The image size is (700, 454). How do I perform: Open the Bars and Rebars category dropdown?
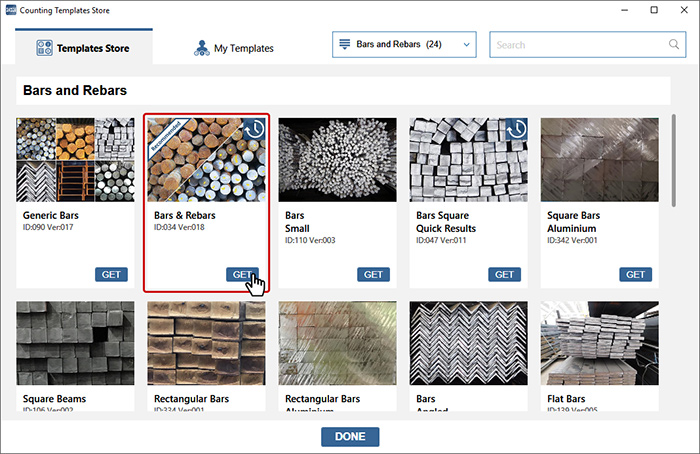pos(405,45)
